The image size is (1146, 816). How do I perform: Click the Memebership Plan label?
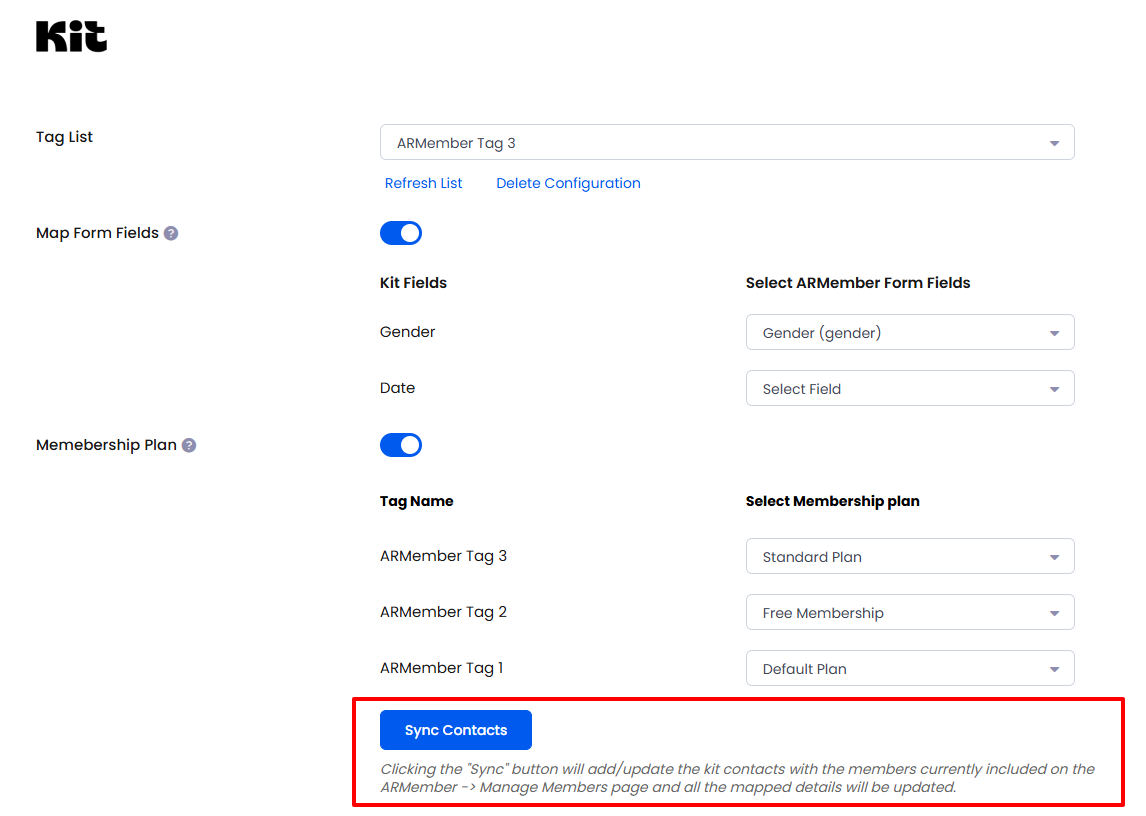(x=106, y=445)
